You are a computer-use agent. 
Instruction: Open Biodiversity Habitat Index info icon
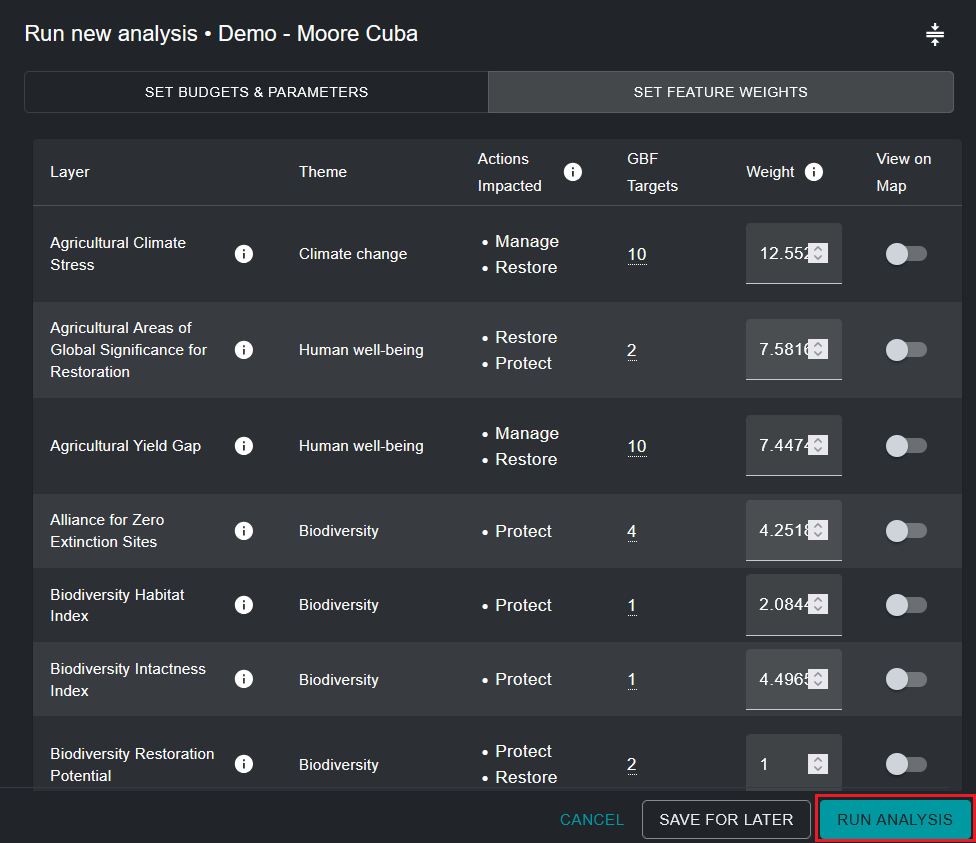(x=243, y=605)
